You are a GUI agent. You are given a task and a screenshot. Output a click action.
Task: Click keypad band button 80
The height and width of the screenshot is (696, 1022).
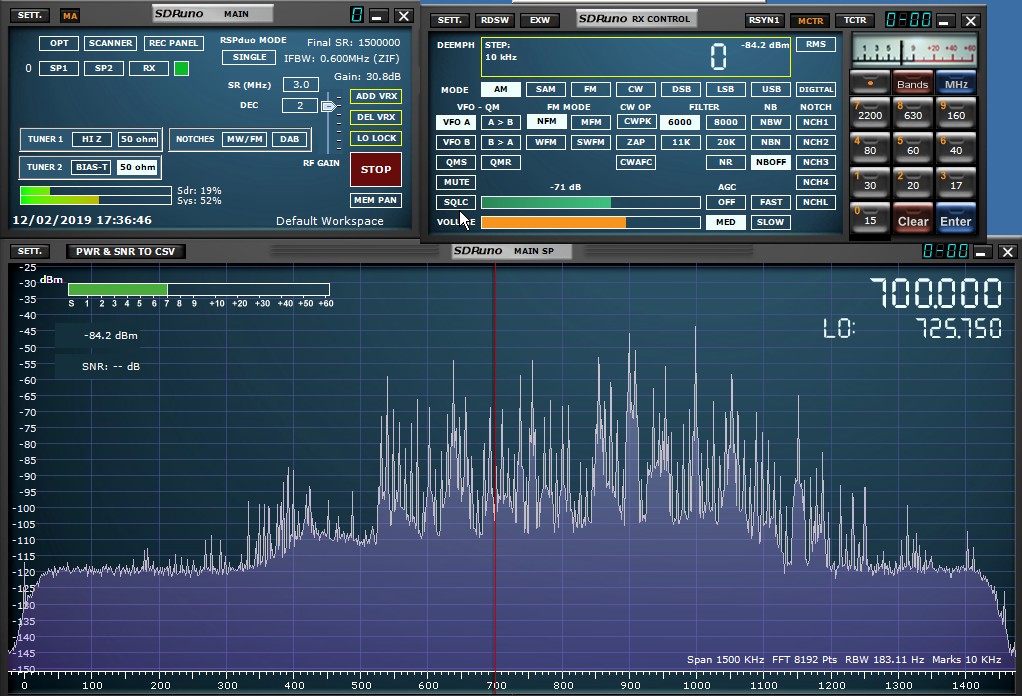[x=870, y=147]
